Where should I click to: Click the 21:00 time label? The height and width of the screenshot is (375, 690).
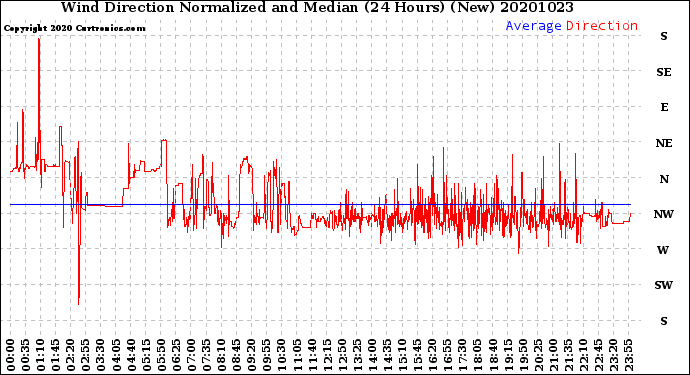coord(553,355)
